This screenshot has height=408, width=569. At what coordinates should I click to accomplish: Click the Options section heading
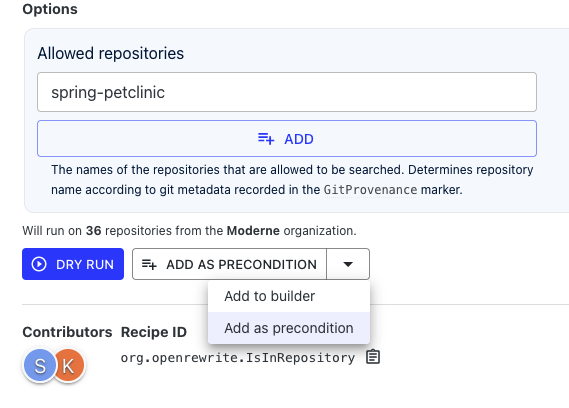coord(50,9)
